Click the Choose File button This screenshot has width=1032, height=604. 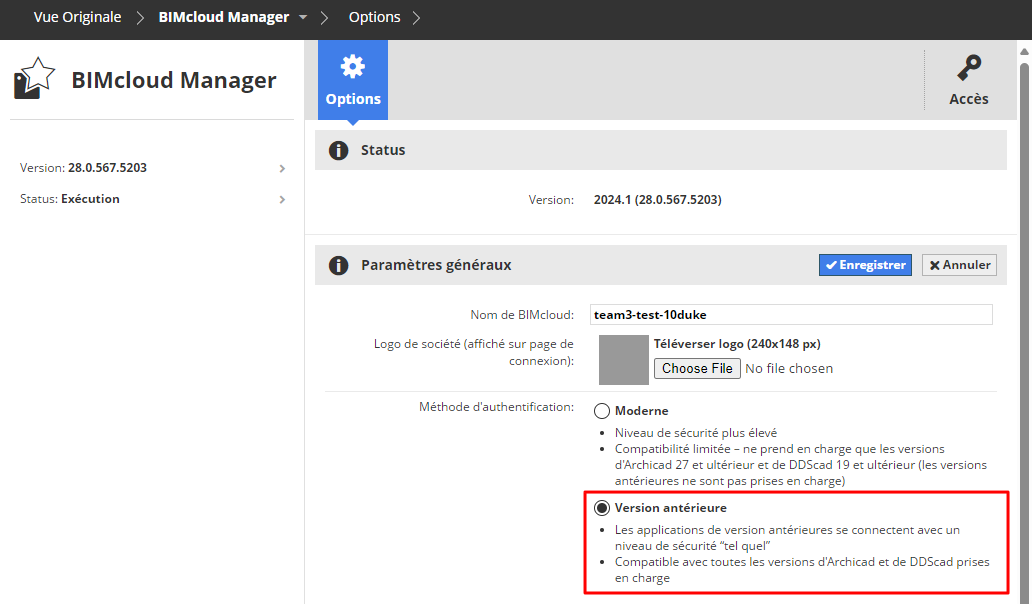pos(697,368)
